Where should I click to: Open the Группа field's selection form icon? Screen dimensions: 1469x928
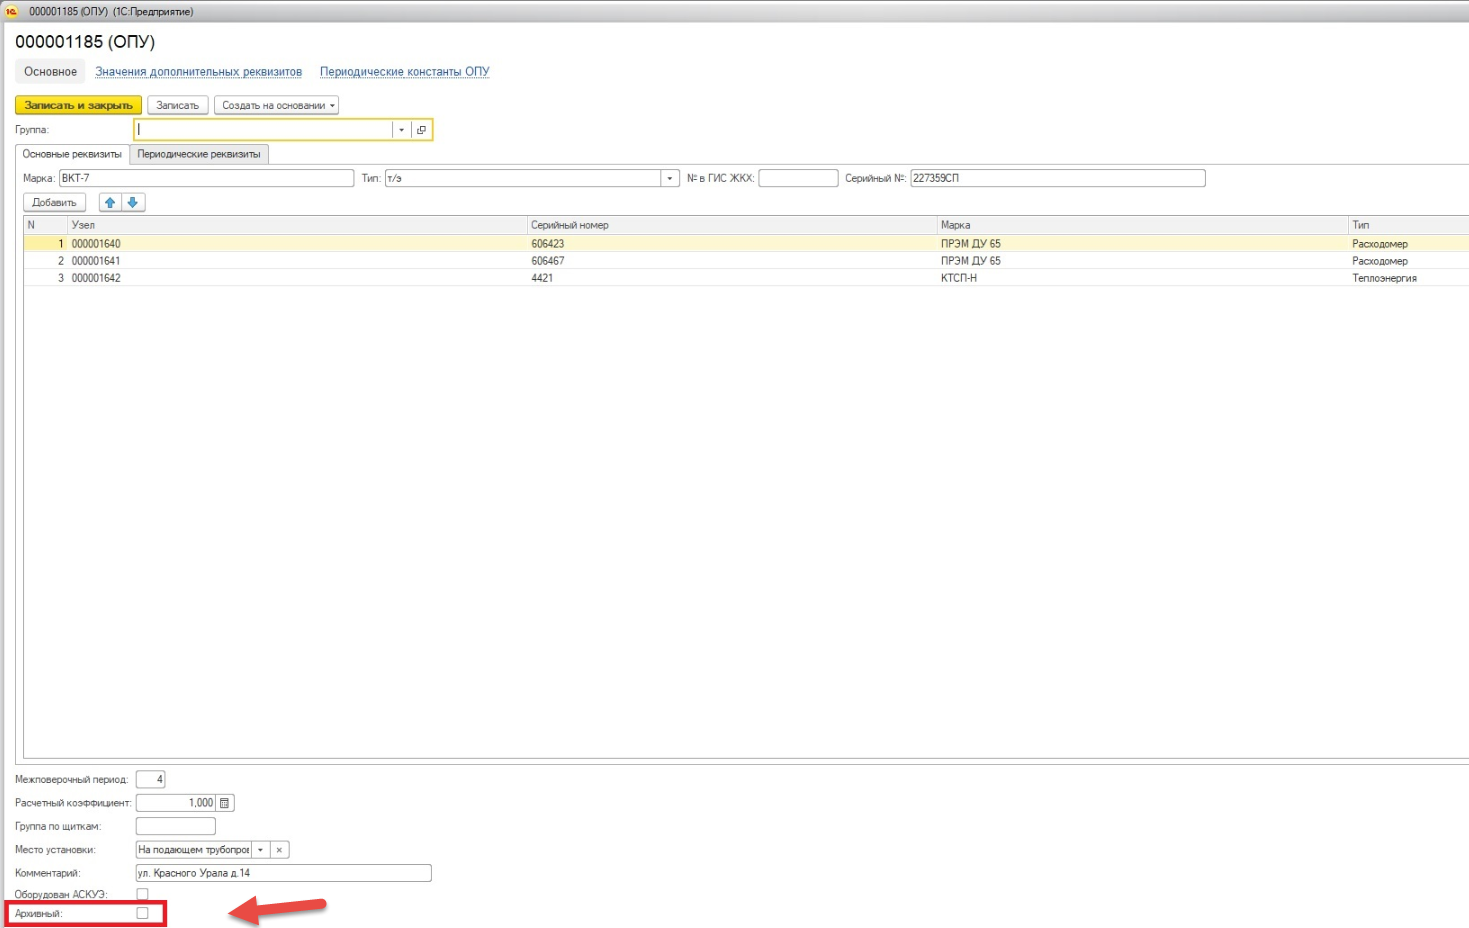(x=421, y=130)
